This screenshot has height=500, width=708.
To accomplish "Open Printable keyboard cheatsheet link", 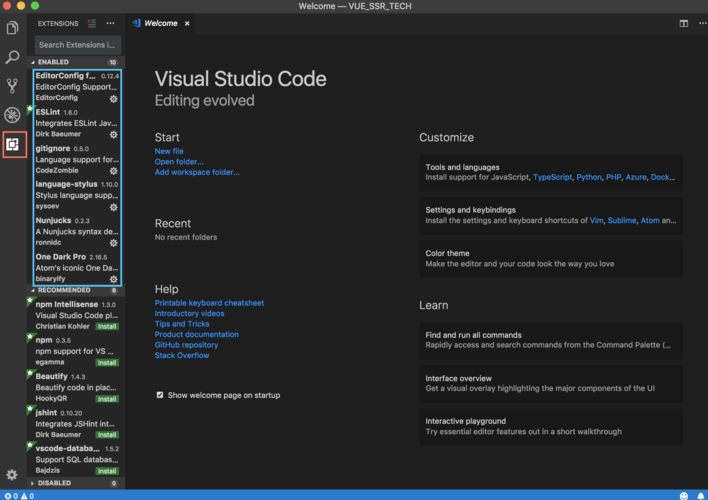I will (x=209, y=303).
